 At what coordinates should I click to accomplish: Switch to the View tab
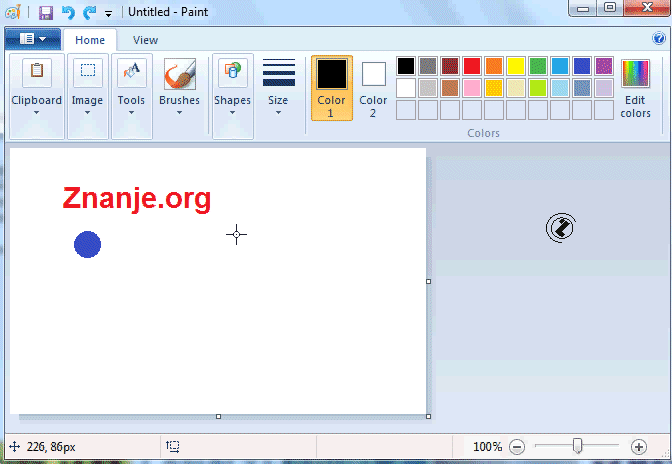point(145,40)
